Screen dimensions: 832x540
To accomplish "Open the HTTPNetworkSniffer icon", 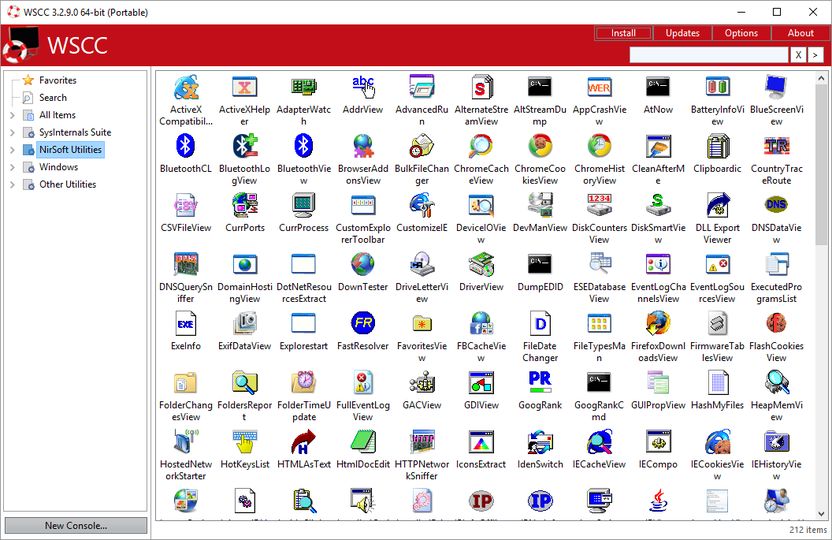I will (422, 441).
